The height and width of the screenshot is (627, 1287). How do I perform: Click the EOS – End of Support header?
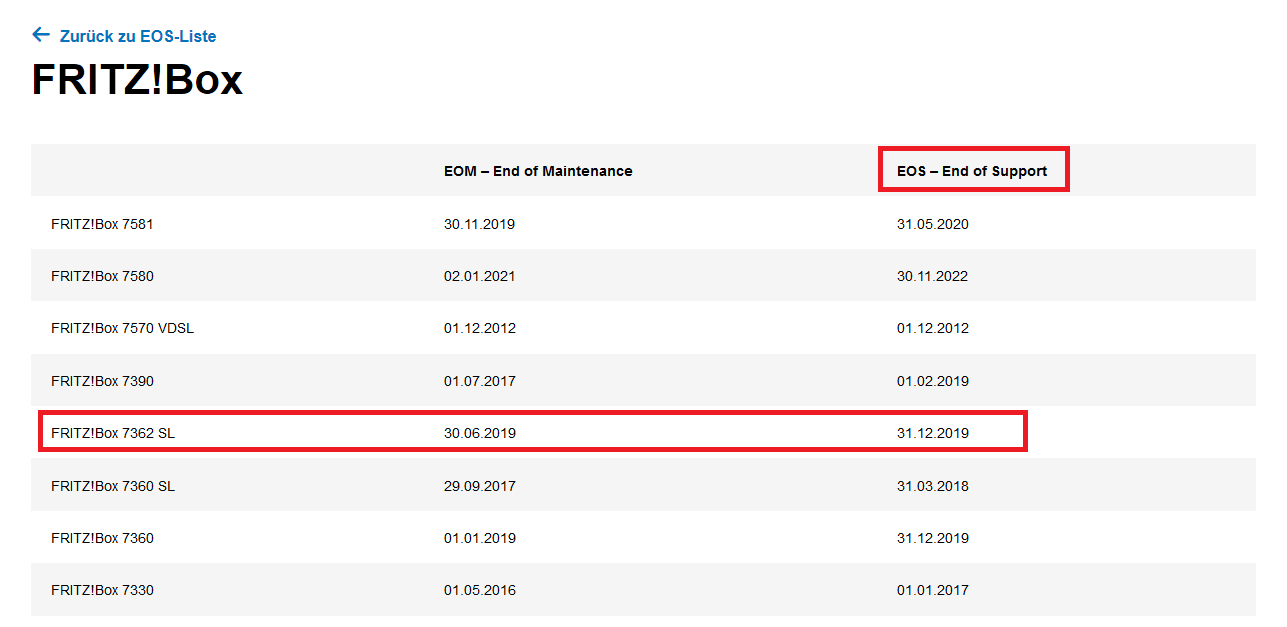972,171
